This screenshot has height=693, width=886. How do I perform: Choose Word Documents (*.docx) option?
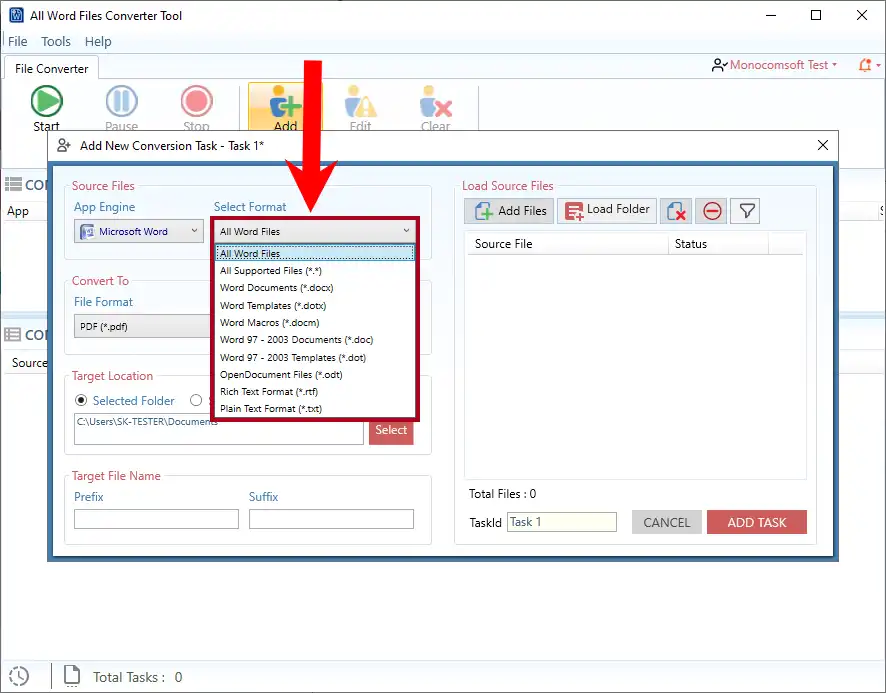pyautogui.click(x=315, y=288)
